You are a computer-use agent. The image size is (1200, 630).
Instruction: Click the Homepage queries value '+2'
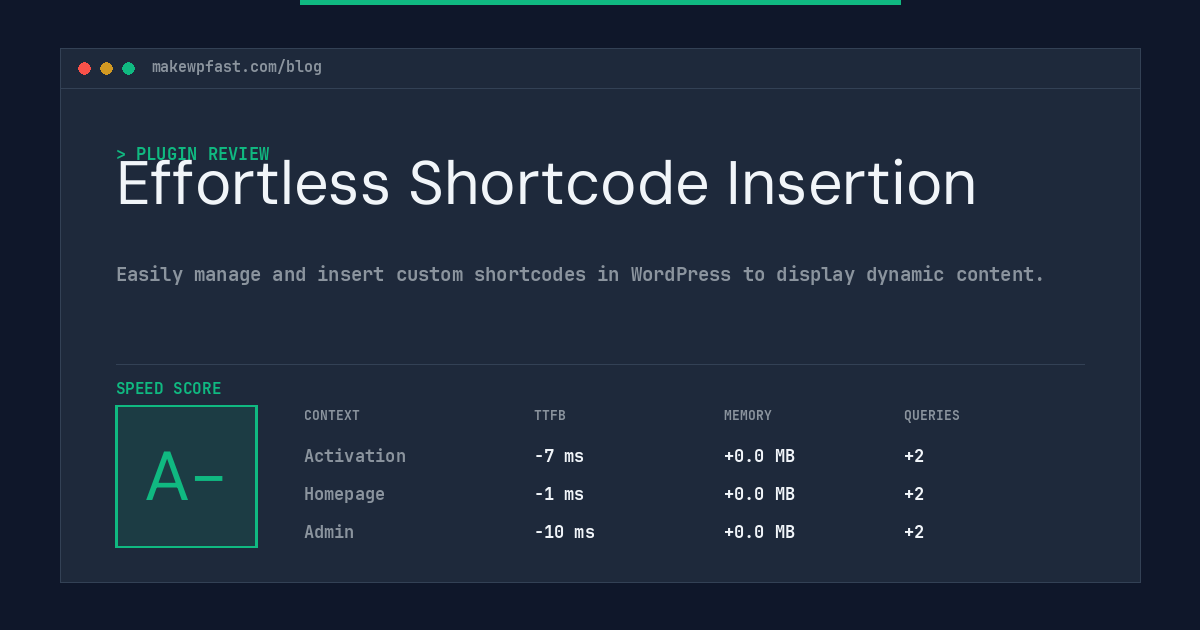914,494
